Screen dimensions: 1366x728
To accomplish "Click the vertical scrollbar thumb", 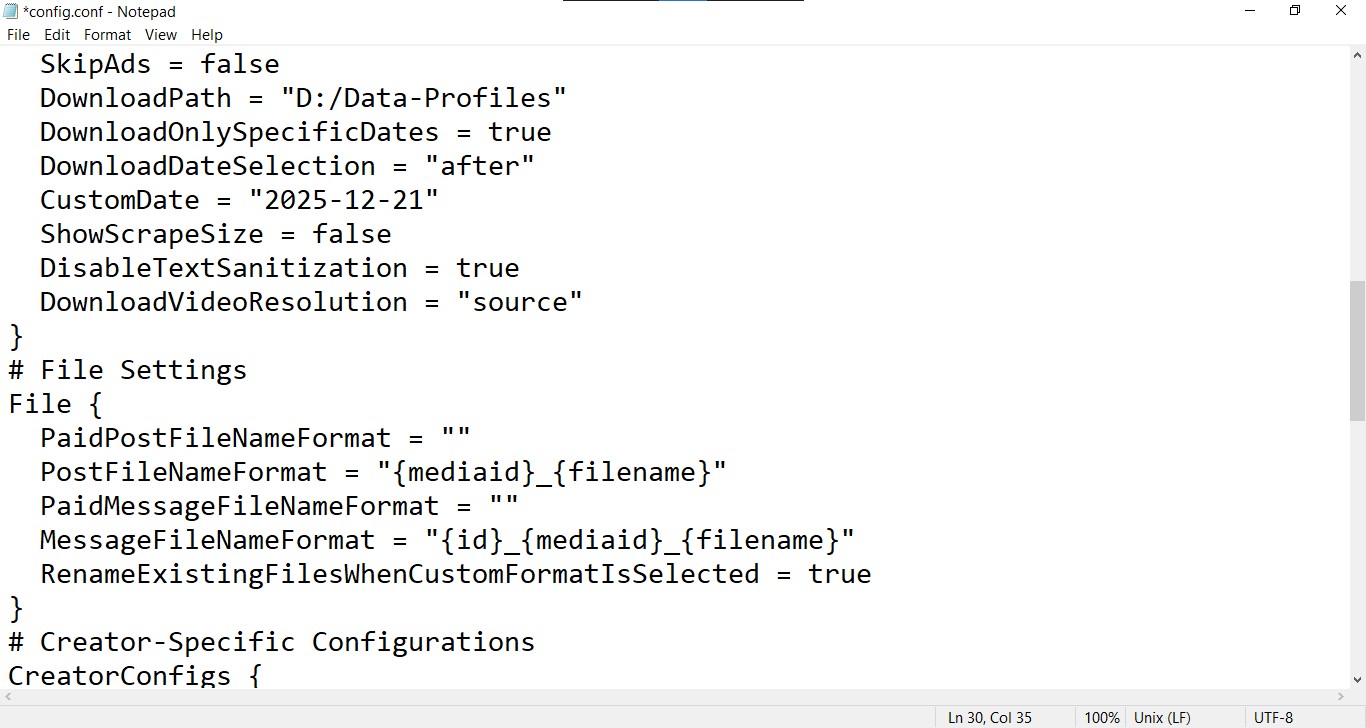I will 1357,350.
